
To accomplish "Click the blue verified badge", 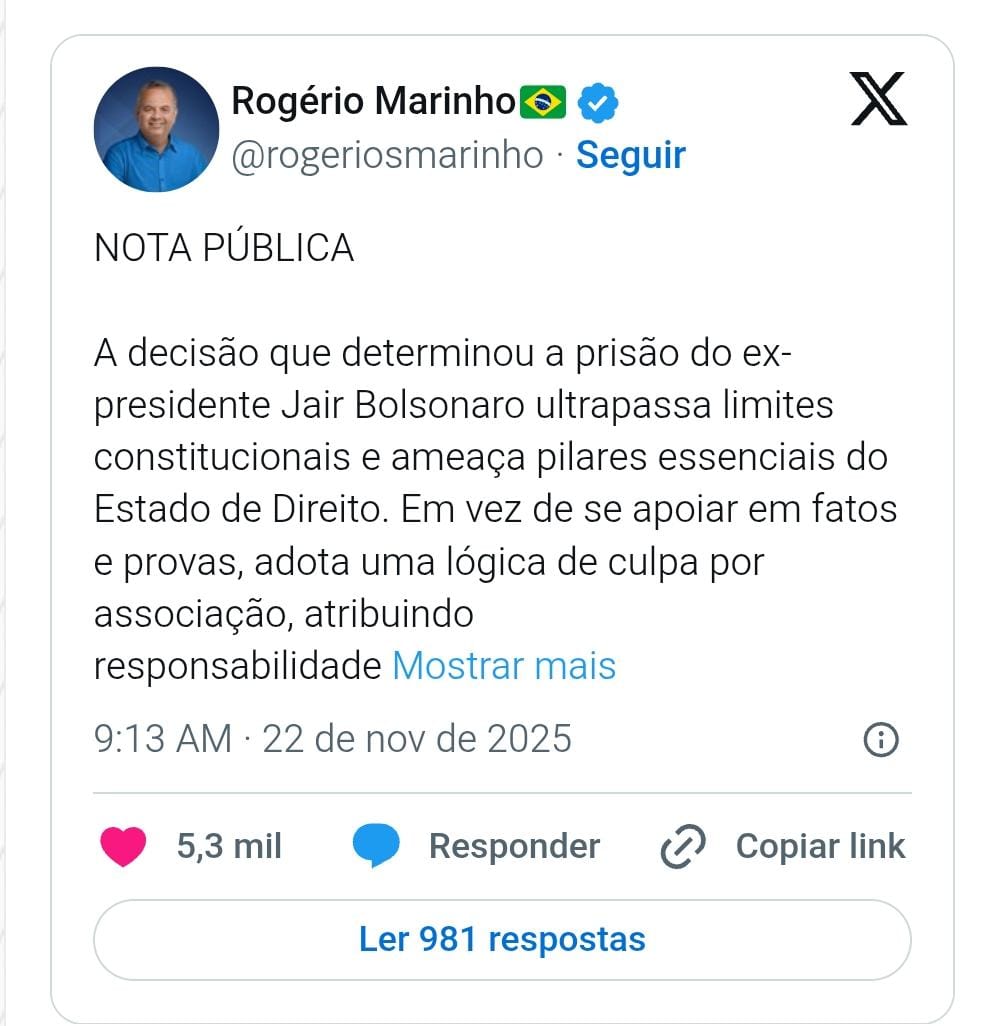I will click(x=600, y=101).
